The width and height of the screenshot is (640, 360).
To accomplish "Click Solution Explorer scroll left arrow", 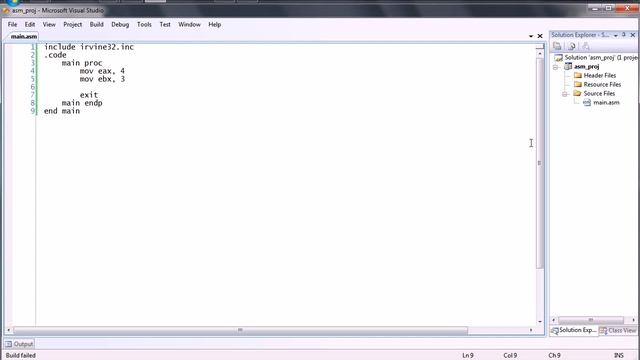I will click(553, 320).
